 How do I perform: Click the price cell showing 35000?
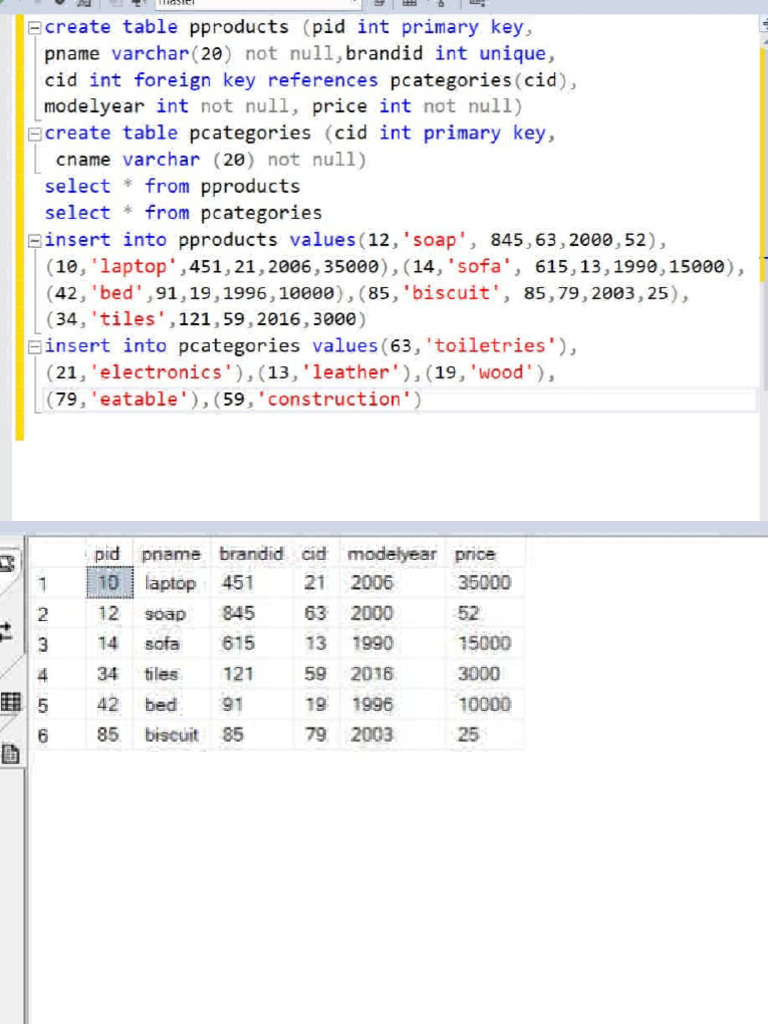484,583
